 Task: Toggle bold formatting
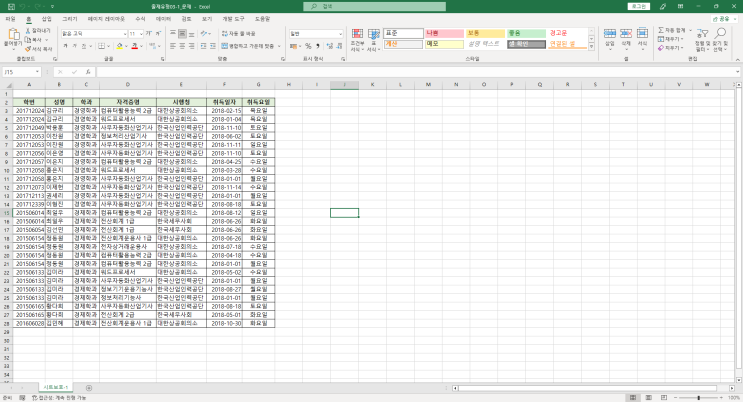[65, 46]
